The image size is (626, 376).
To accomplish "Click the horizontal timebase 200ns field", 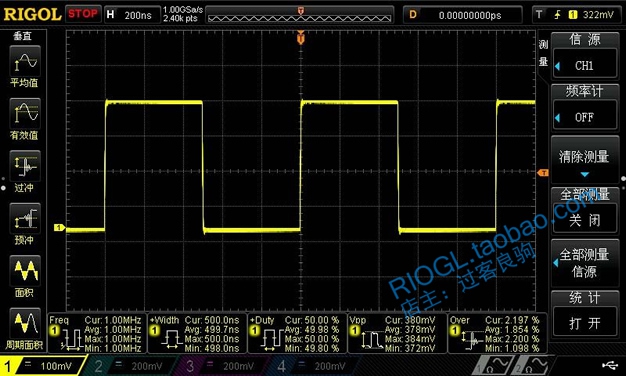I will (x=132, y=15).
